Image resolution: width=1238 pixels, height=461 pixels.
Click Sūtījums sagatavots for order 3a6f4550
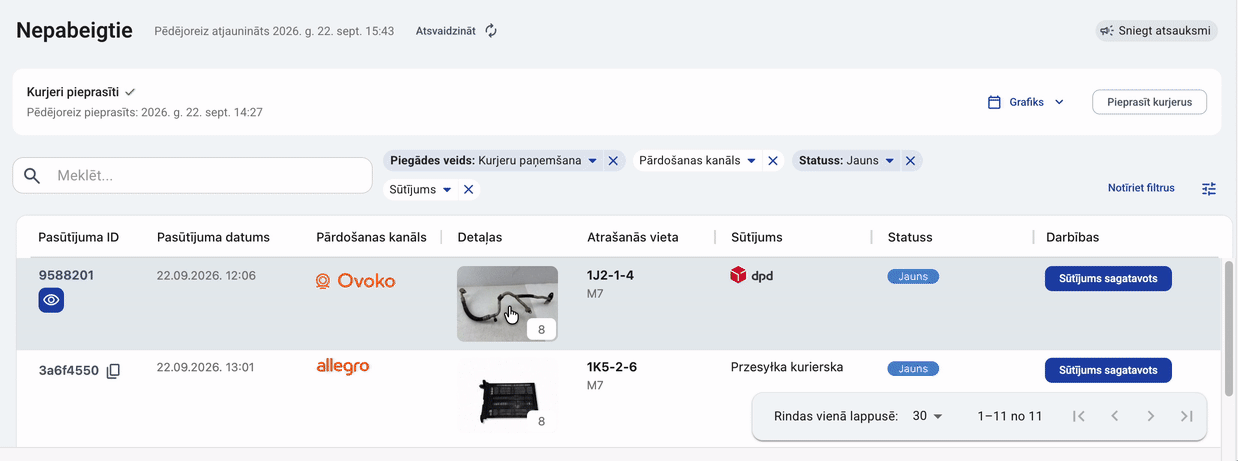coord(1108,371)
